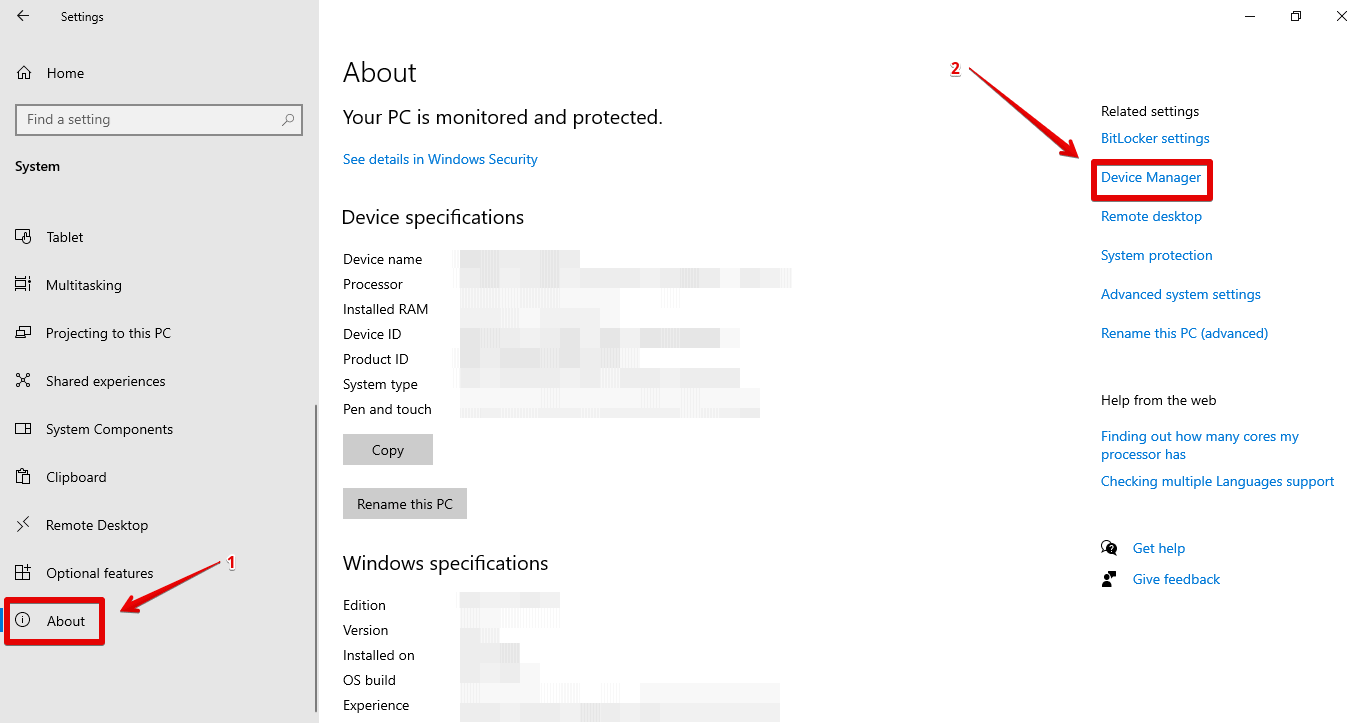1359x723 pixels.
Task: Click the Find a setting search box
Action: pos(150,120)
